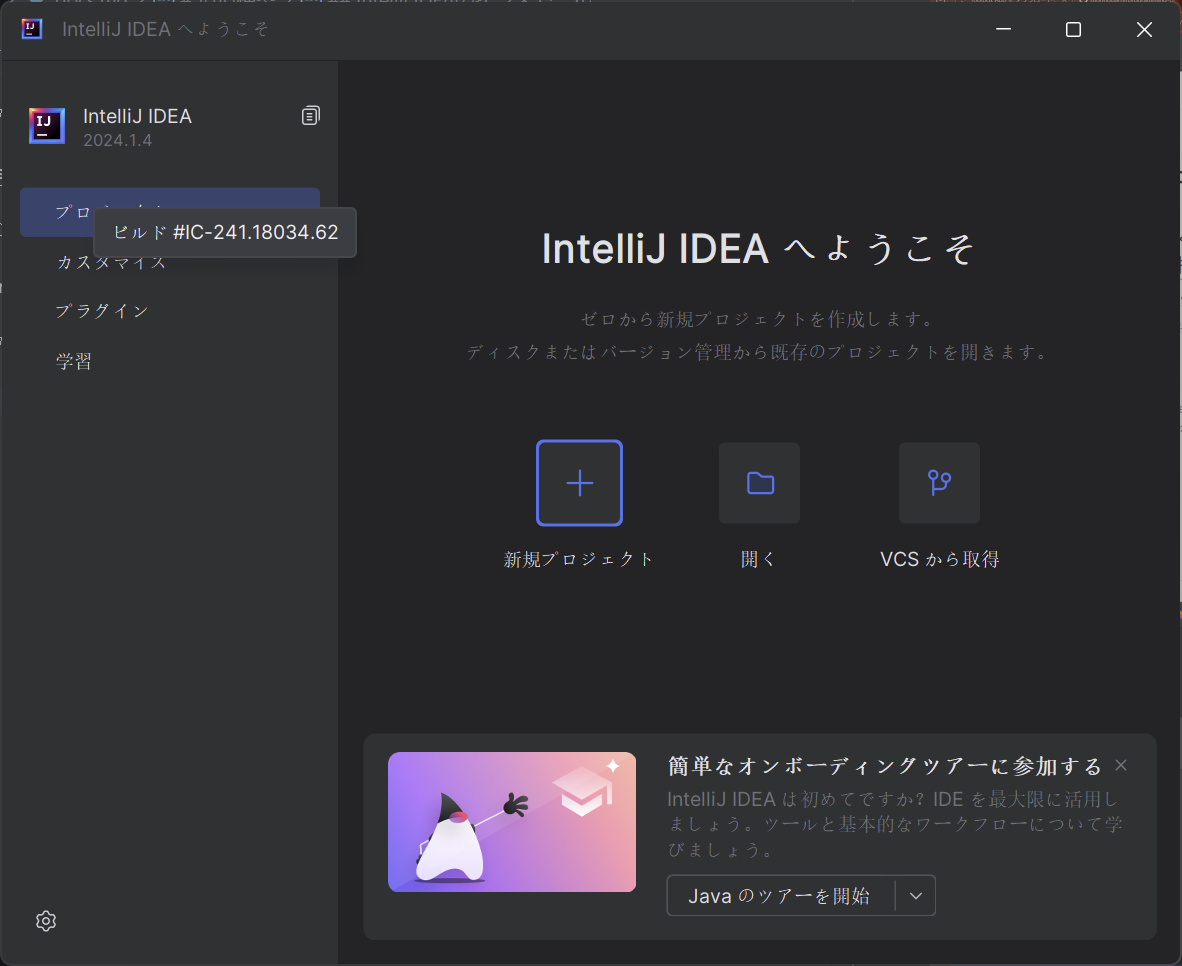Screen dimensions: 1182x966
Task: Minimize the welcome window
Action: [1002, 29]
